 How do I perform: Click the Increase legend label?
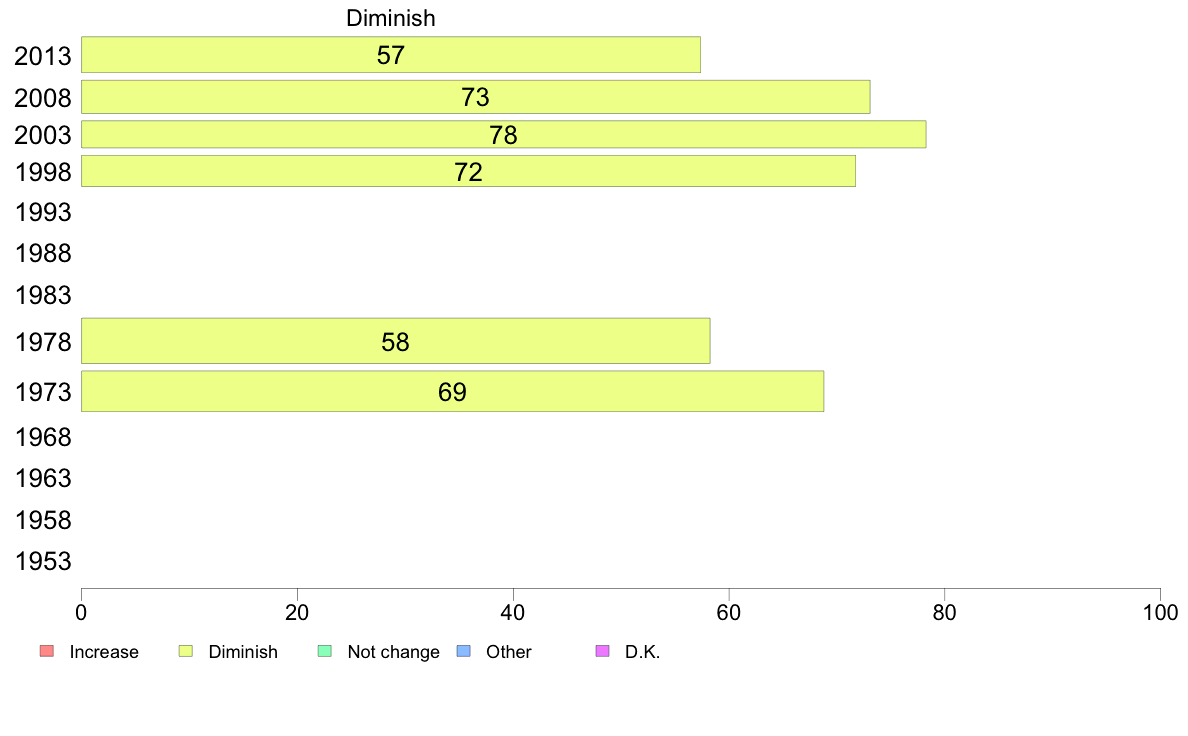104,652
